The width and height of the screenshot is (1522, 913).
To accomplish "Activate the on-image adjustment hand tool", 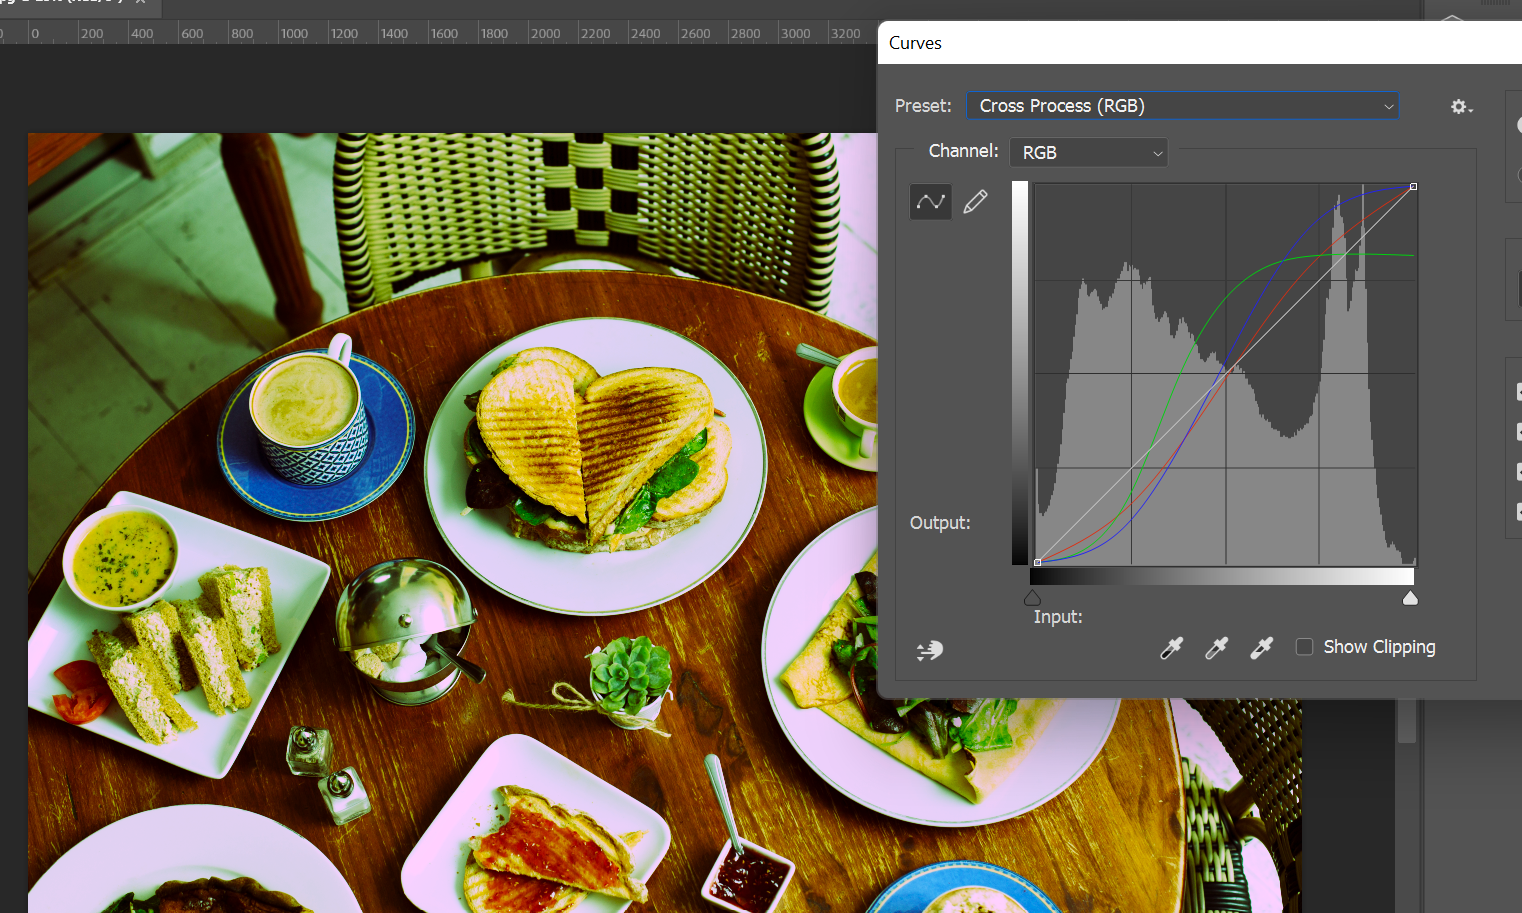I will tap(930, 651).
